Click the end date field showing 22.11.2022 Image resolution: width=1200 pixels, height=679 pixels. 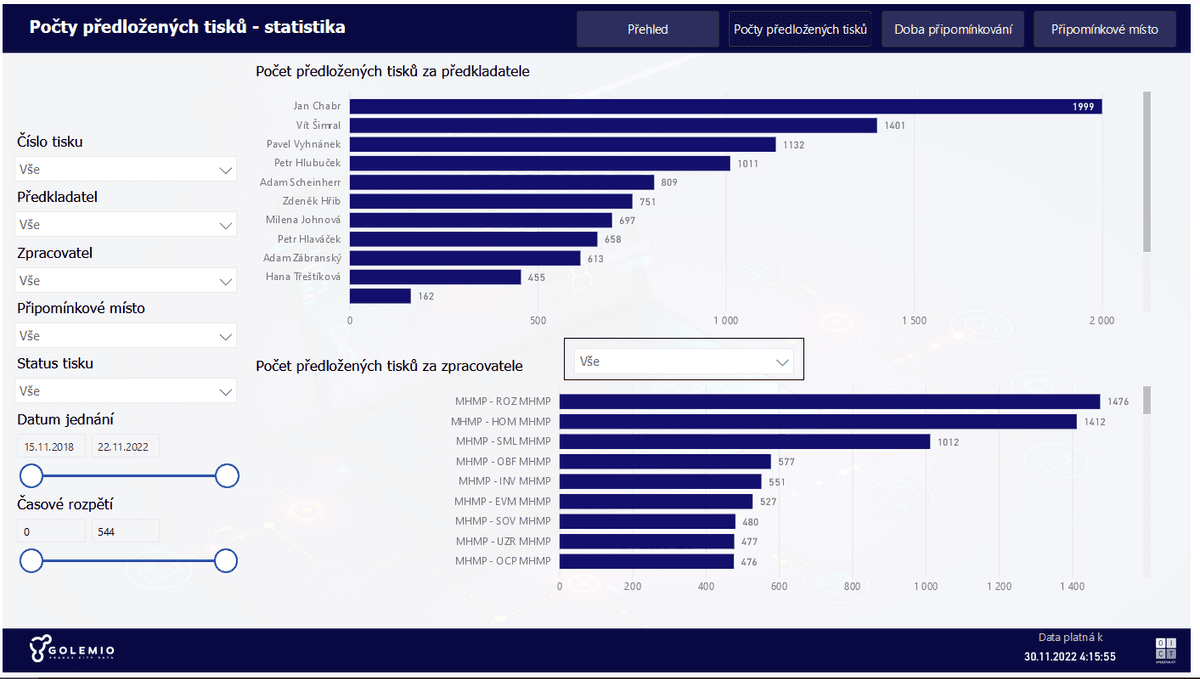[x=125, y=446]
